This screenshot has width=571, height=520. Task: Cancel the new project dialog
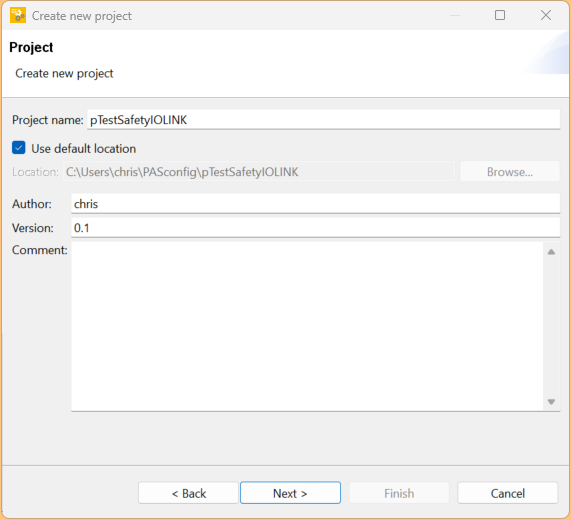coord(508,493)
